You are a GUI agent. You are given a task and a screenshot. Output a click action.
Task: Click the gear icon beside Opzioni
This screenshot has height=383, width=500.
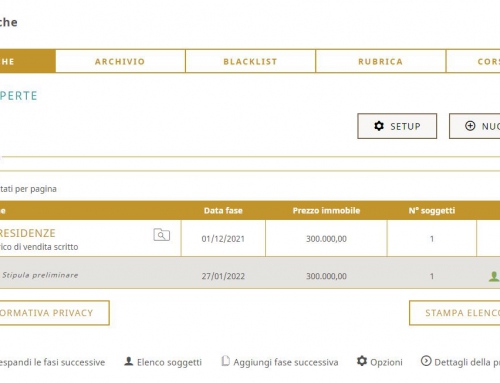[362, 361]
